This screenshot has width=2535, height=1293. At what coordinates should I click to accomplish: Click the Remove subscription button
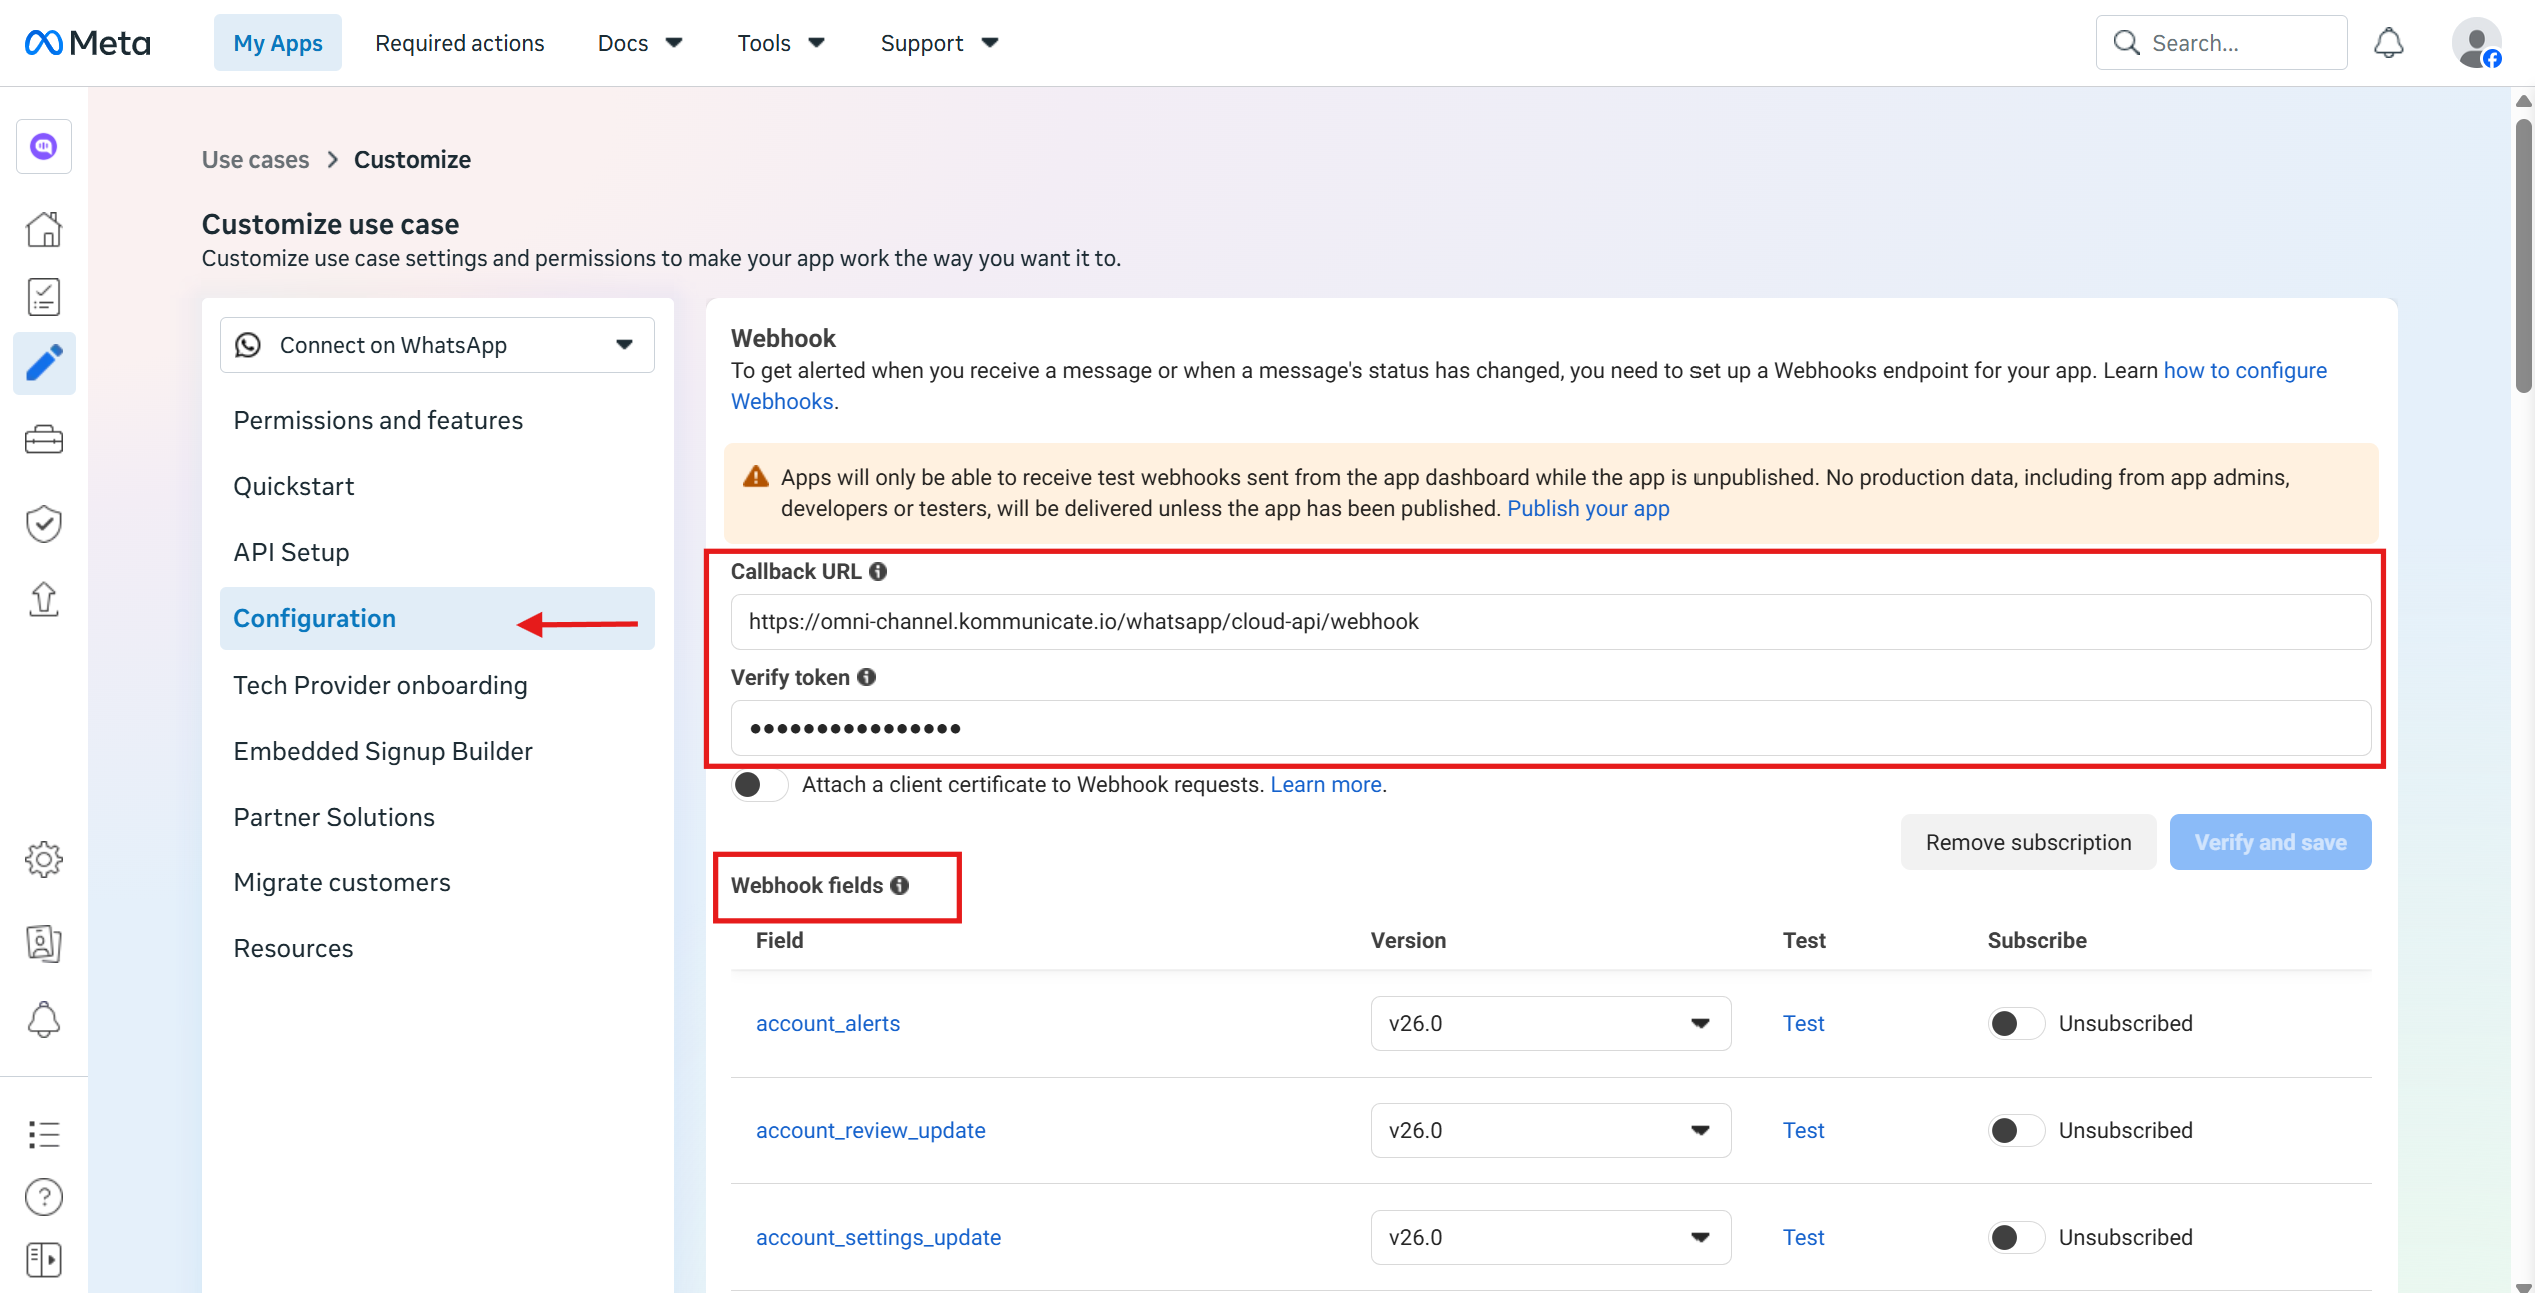coord(2028,842)
